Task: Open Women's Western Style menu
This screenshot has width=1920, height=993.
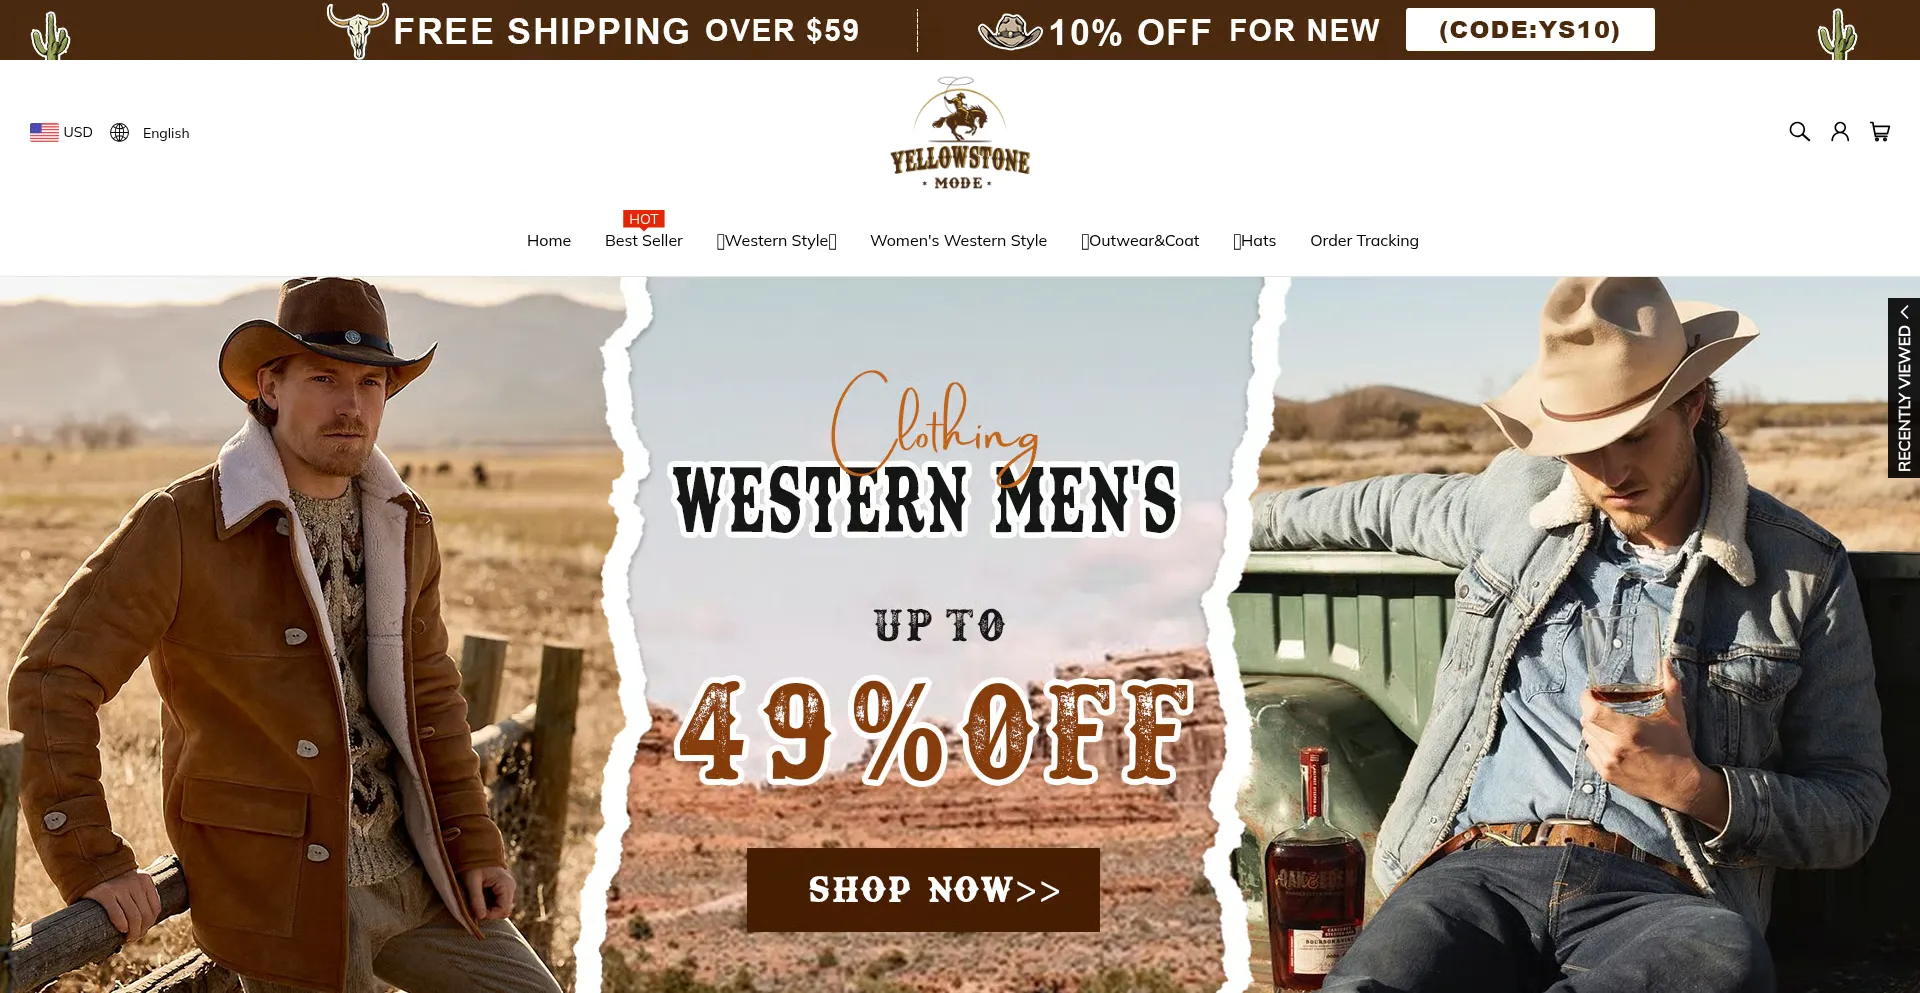Action: point(959,241)
